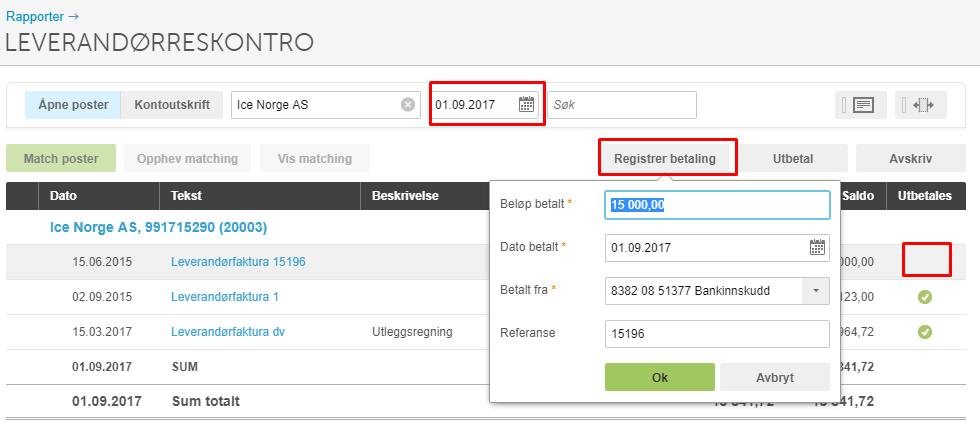This screenshot has width=980, height=428.
Task: Click the Utbetal button
Action: [793, 159]
